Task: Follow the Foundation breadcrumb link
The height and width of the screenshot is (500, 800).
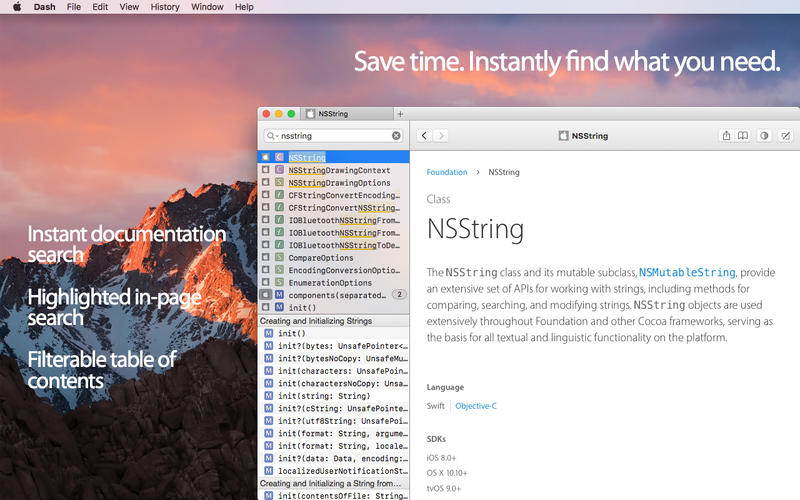Action: (447, 172)
